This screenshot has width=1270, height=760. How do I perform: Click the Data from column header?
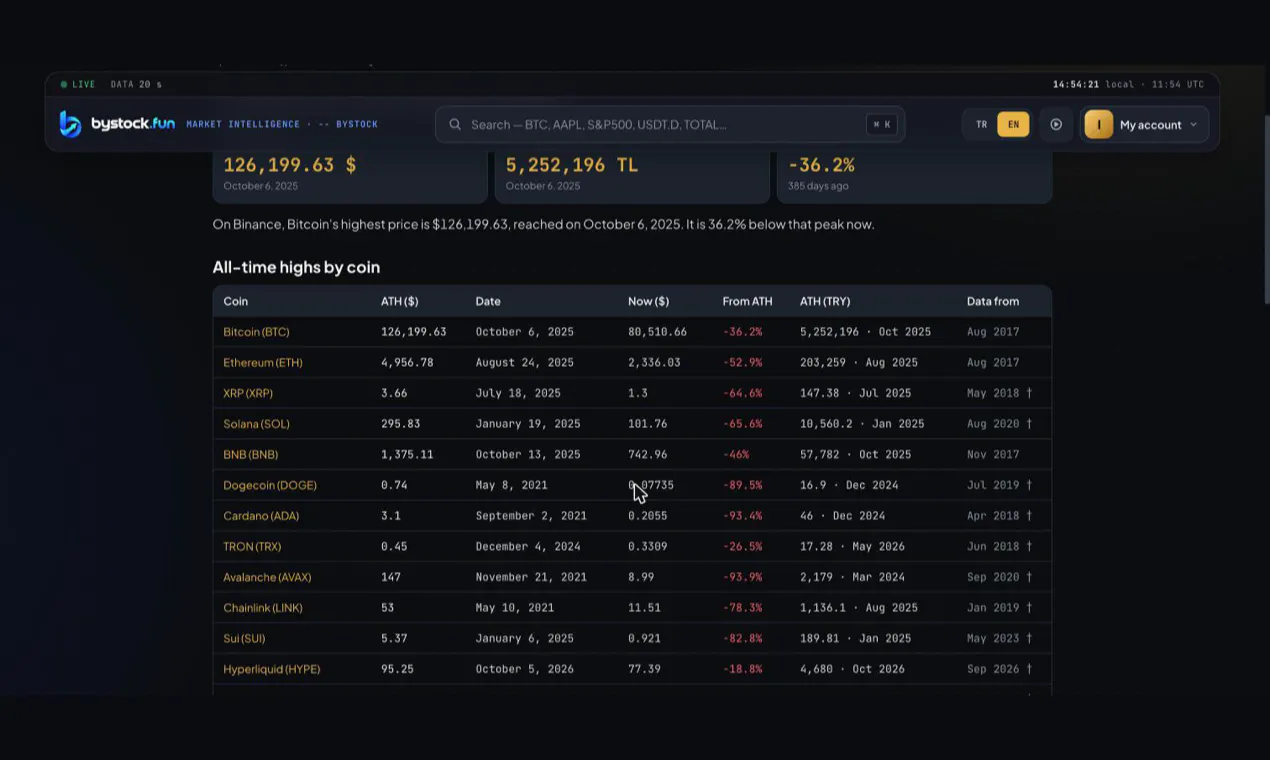993,301
